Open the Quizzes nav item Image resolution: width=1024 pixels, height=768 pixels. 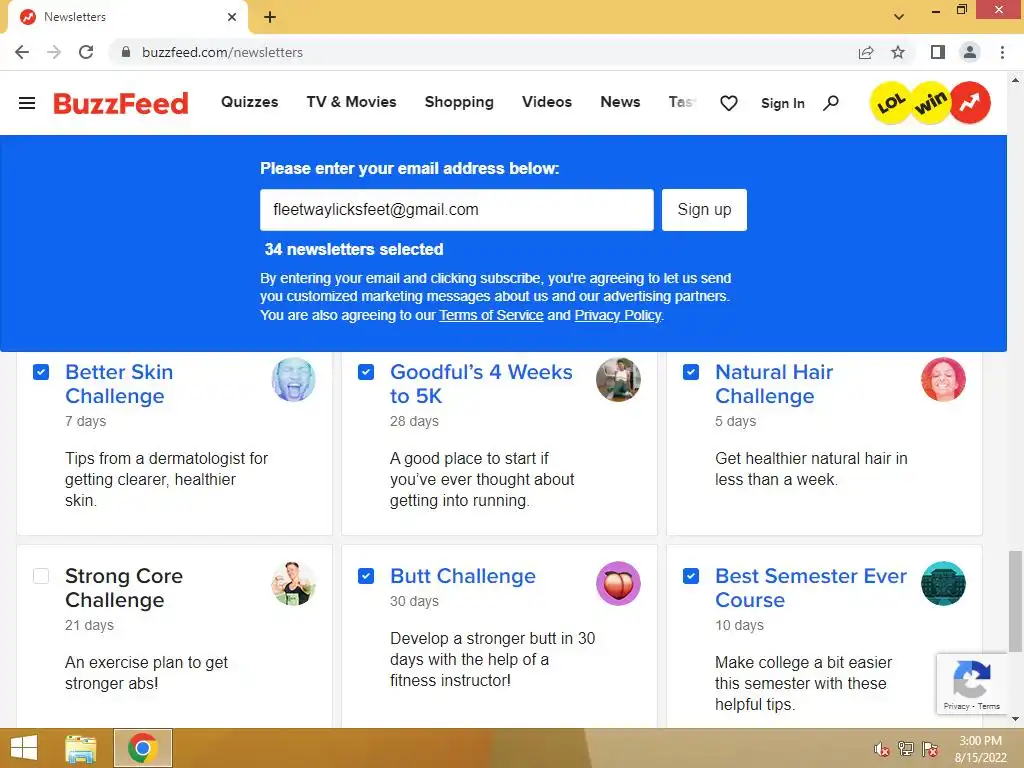(249, 102)
